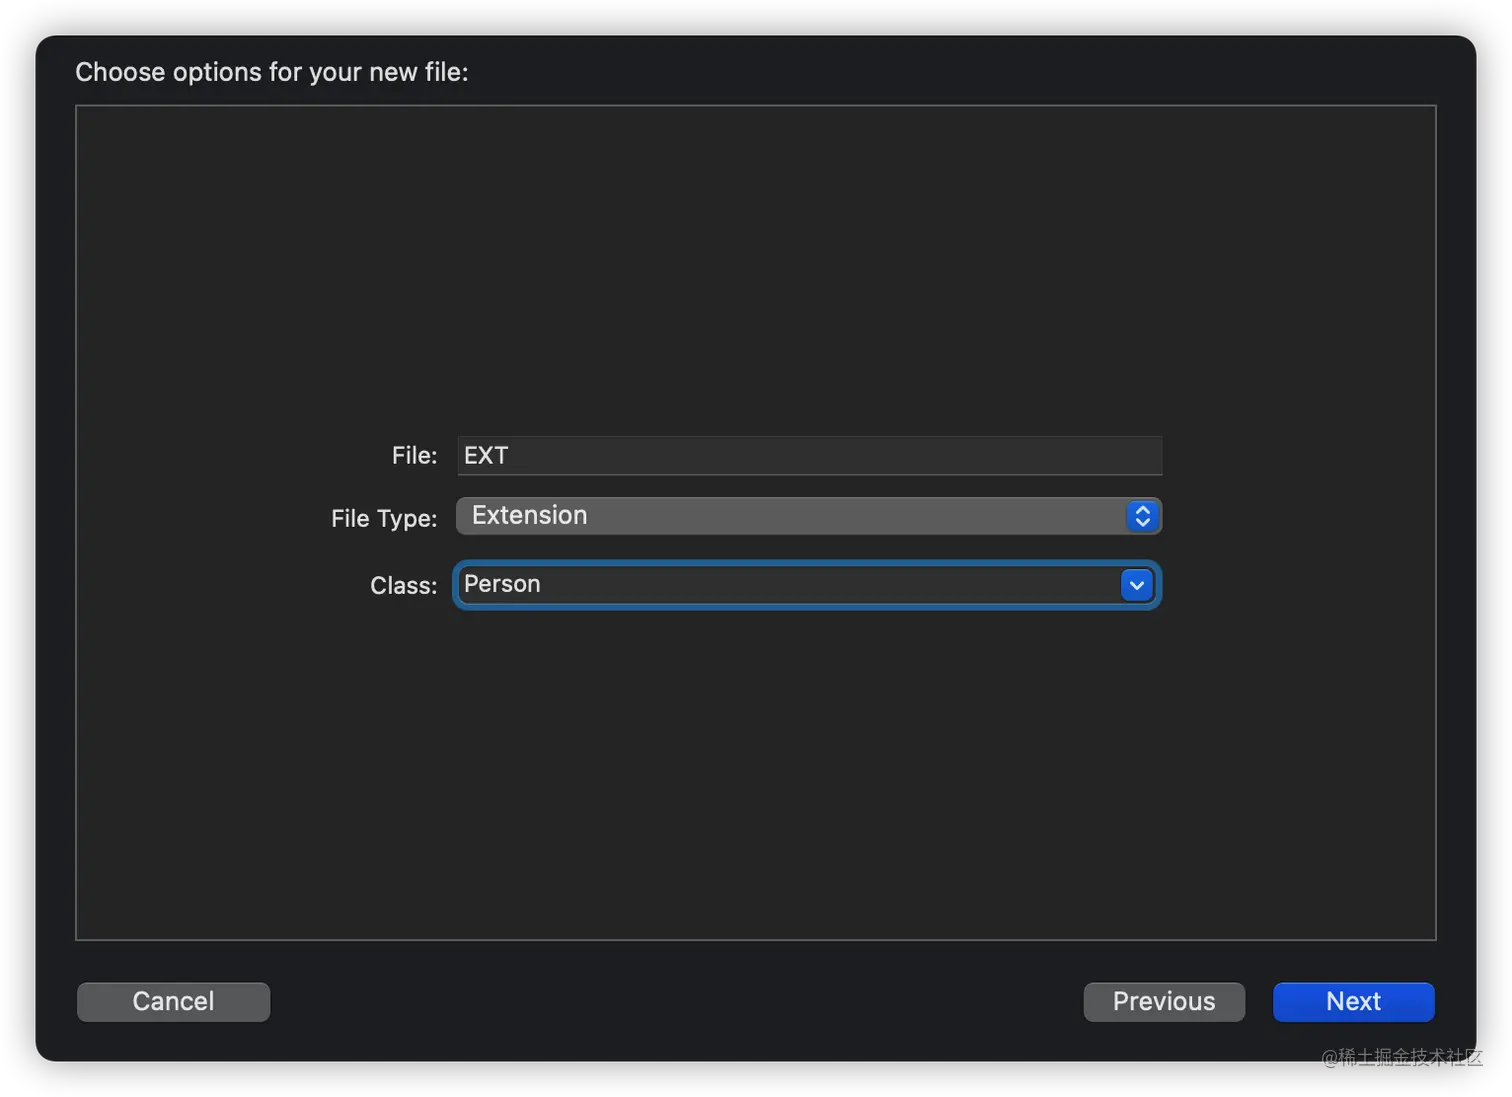
Task: Place cursor on "Person" text in Class field
Action: point(502,584)
